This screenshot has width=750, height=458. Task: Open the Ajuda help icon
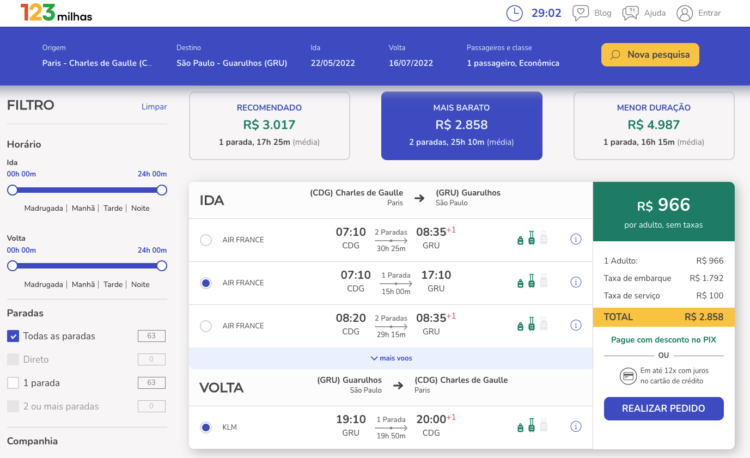pyautogui.click(x=631, y=13)
